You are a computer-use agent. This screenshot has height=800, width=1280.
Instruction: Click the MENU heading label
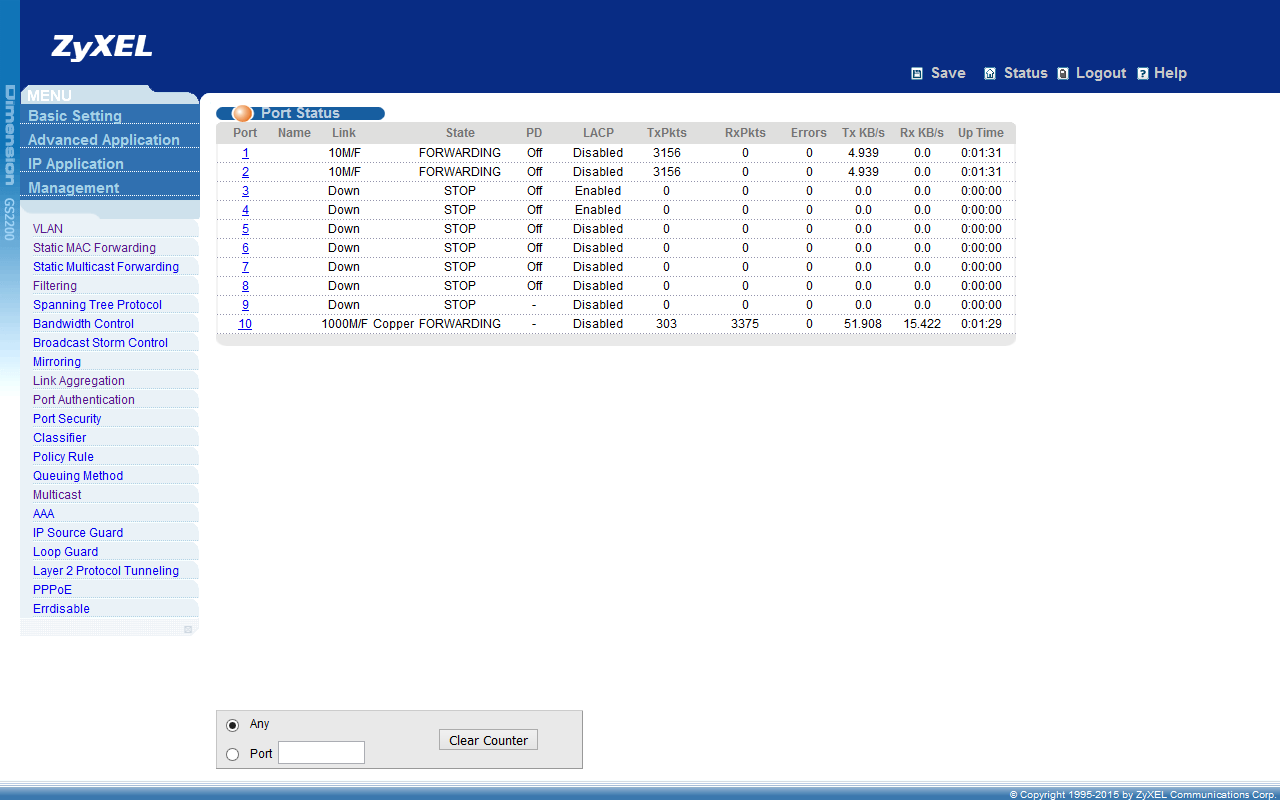(x=49, y=96)
